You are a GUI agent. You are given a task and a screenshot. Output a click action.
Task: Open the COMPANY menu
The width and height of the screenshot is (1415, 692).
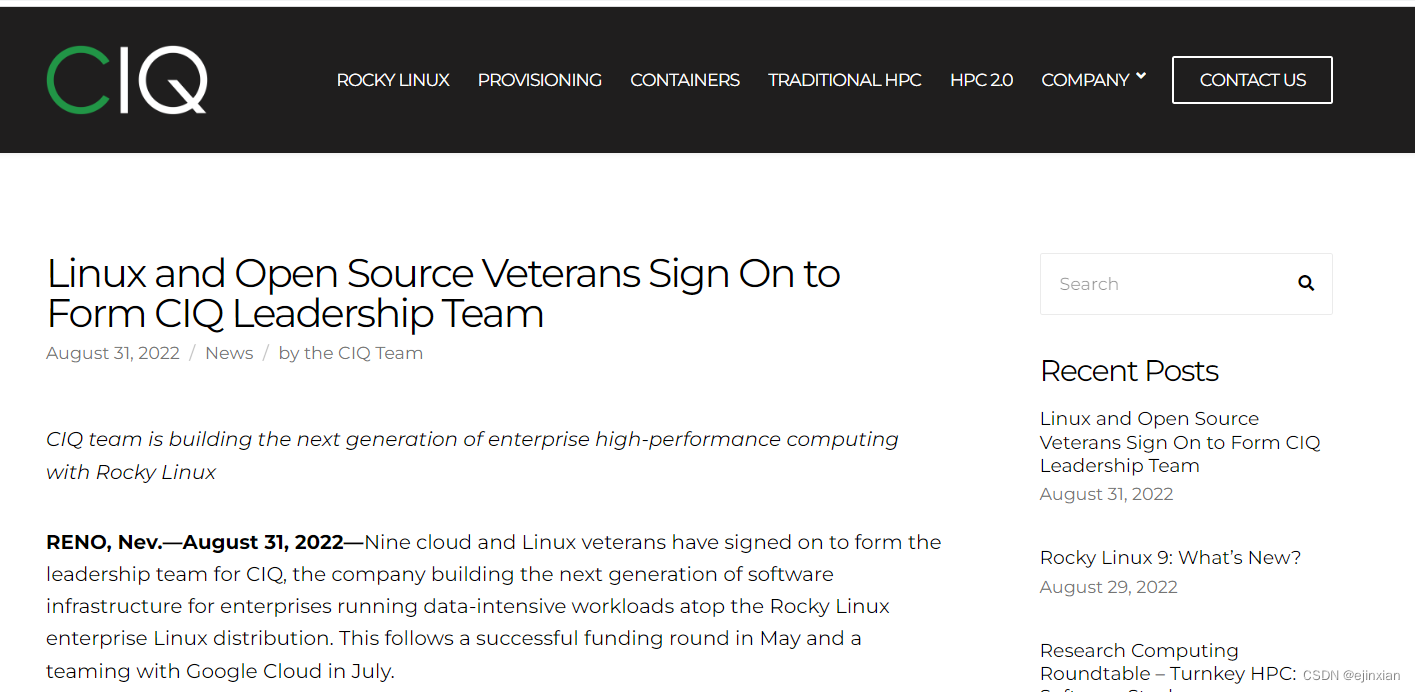pos(1085,80)
